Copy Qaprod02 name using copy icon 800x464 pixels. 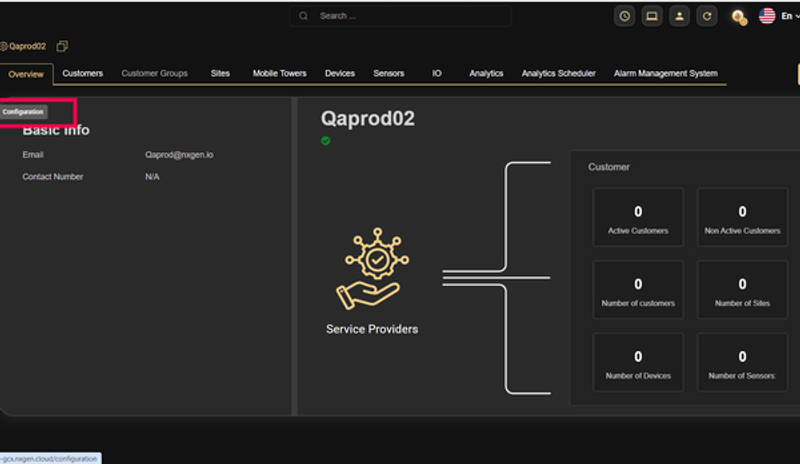pyautogui.click(x=62, y=46)
